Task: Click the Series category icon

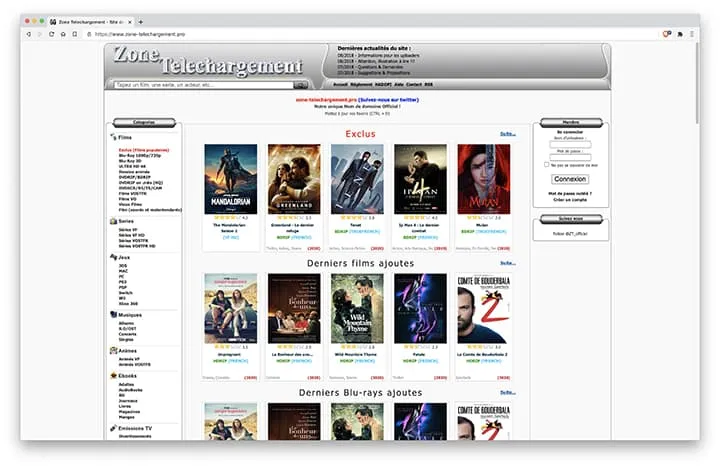Action: 113,221
